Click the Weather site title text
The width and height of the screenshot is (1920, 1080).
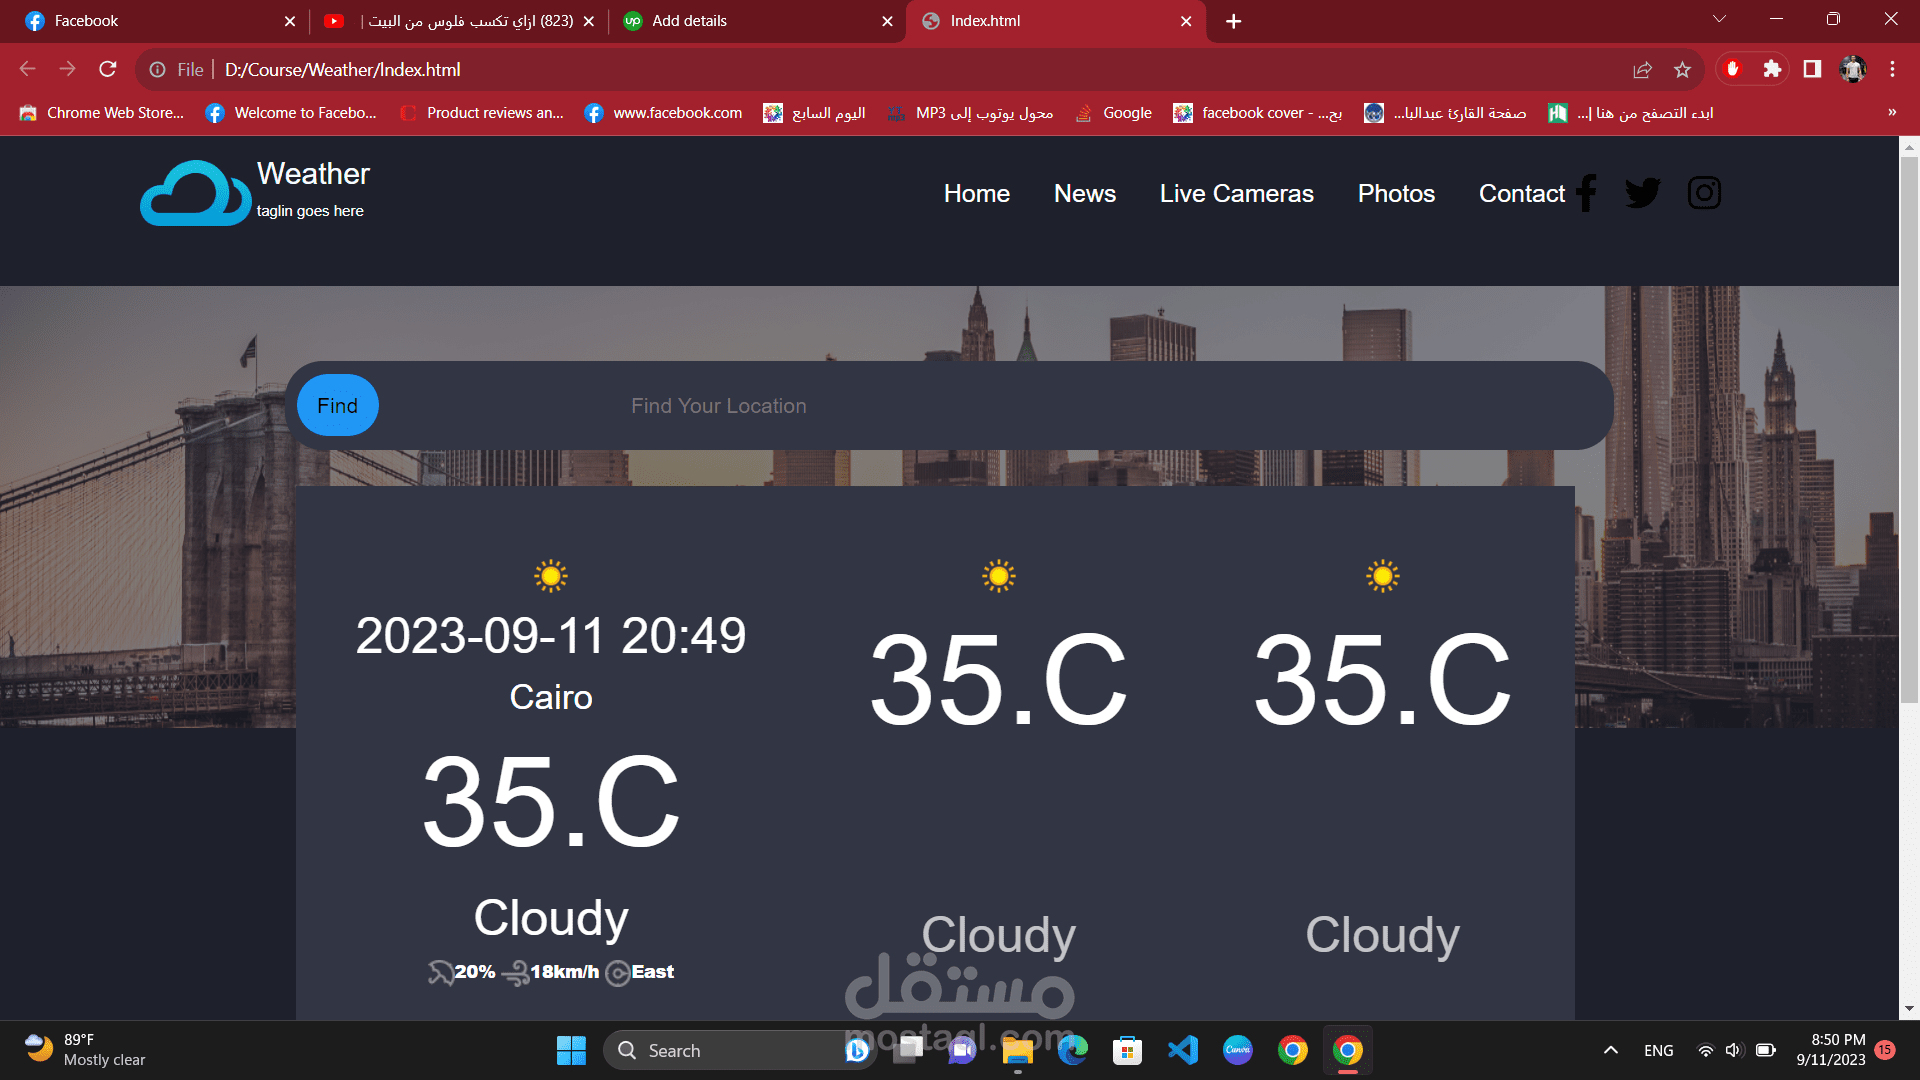pos(313,174)
